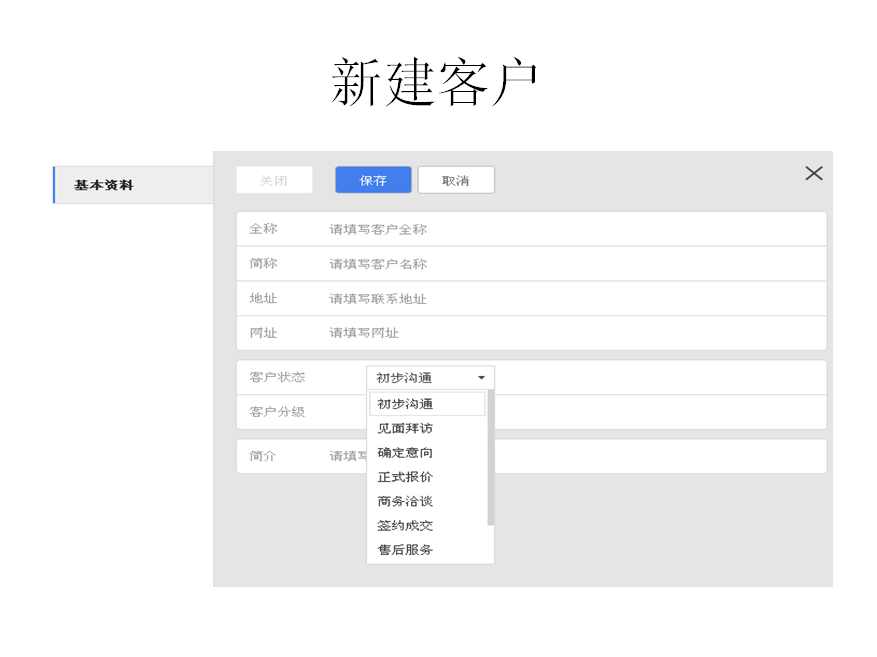Close the dialog with the X icon
The width and height of the screenshot is (877, 657).
tap(813, 173)
